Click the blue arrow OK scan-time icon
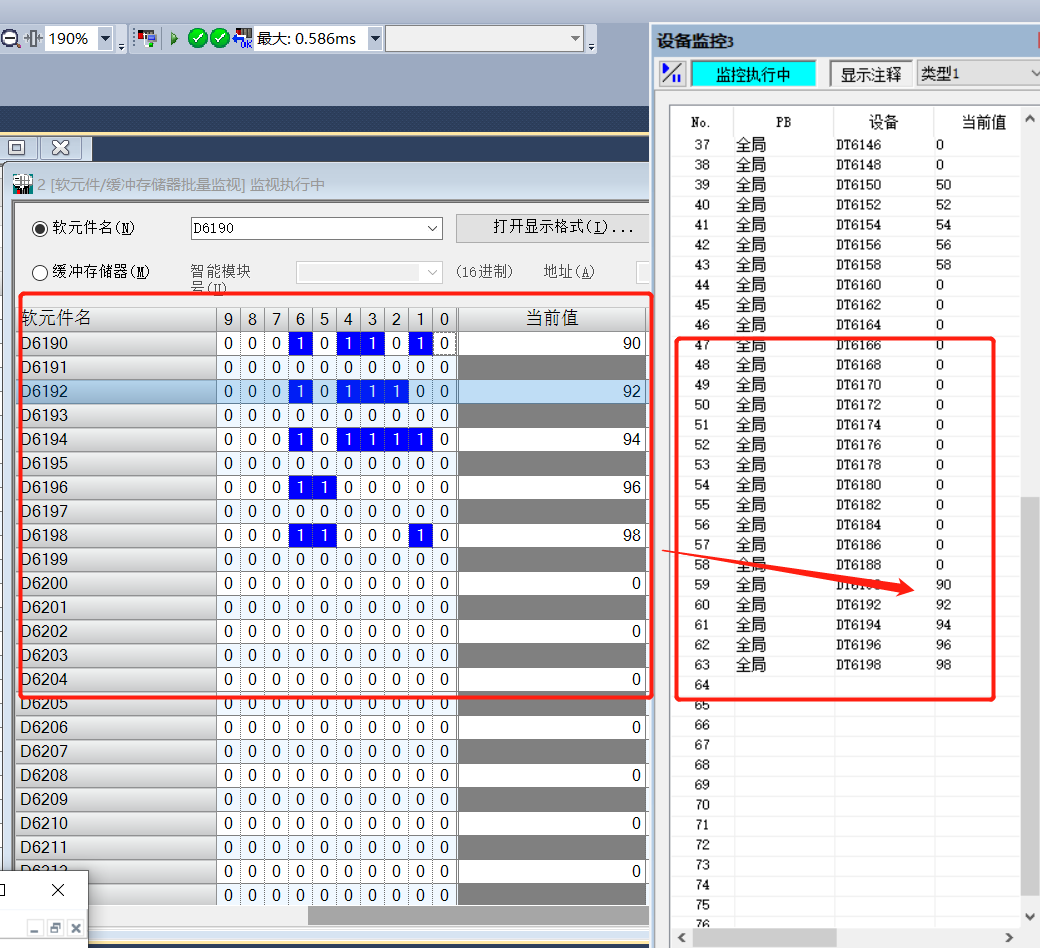1040x948 pixels. (242, 39)
